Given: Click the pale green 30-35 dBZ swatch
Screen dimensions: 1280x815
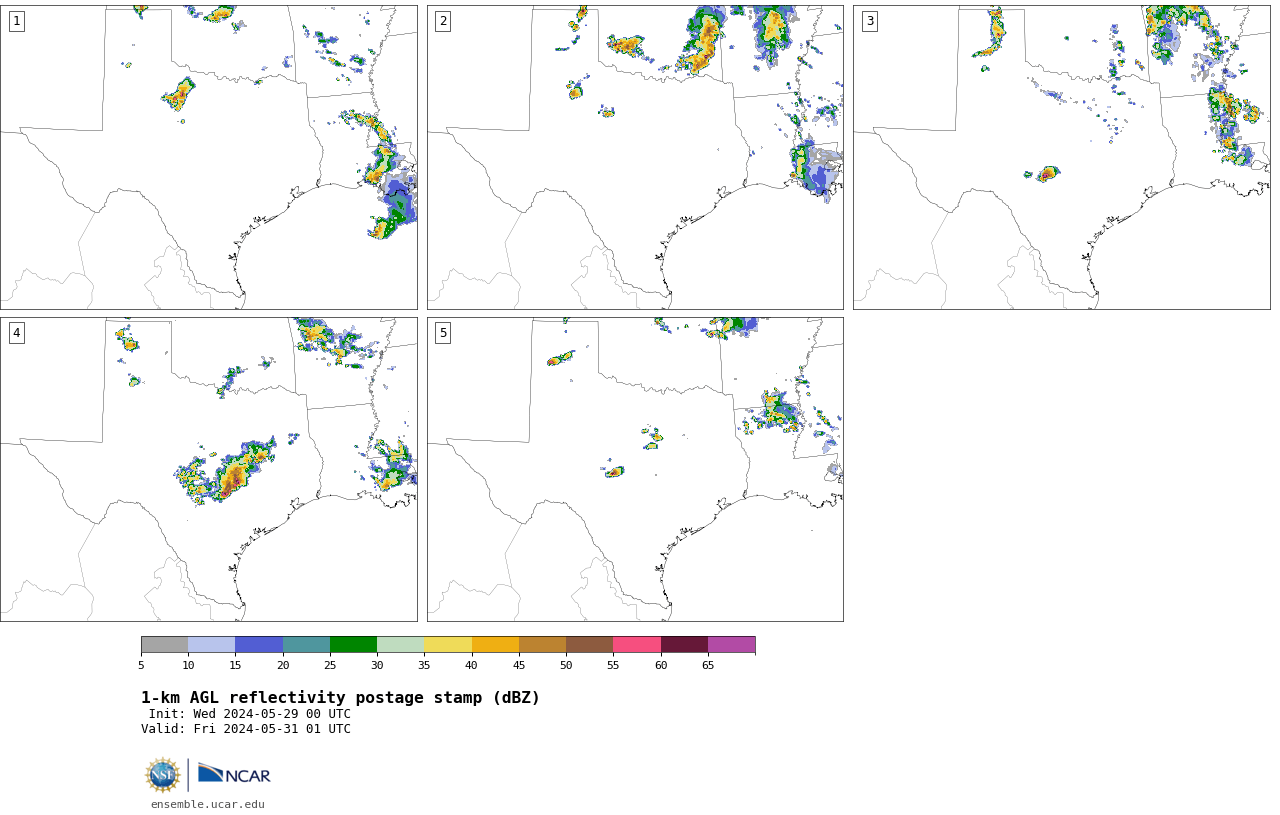Looking at the screenshot, I should (400, 644).
